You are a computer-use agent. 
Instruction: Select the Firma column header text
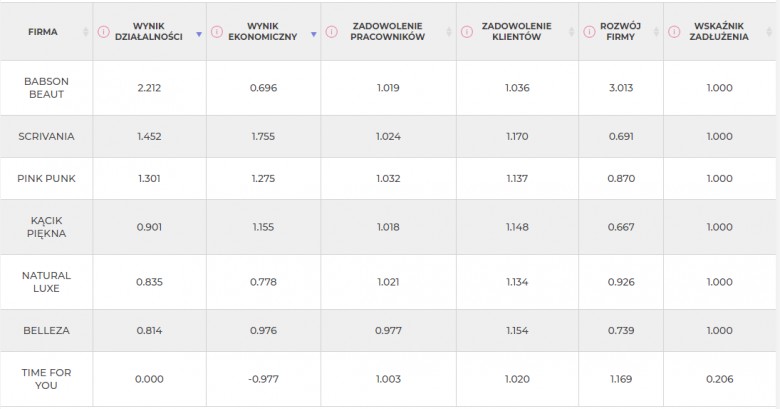click(43, 32)
